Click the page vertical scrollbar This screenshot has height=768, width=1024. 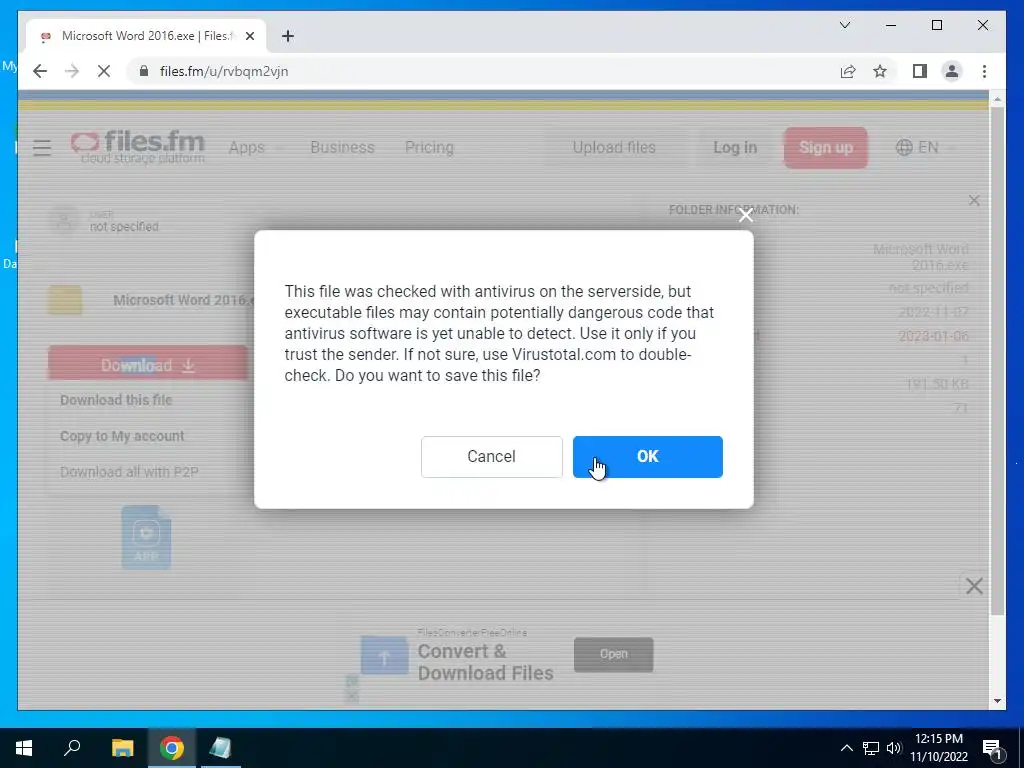[997, 360]
